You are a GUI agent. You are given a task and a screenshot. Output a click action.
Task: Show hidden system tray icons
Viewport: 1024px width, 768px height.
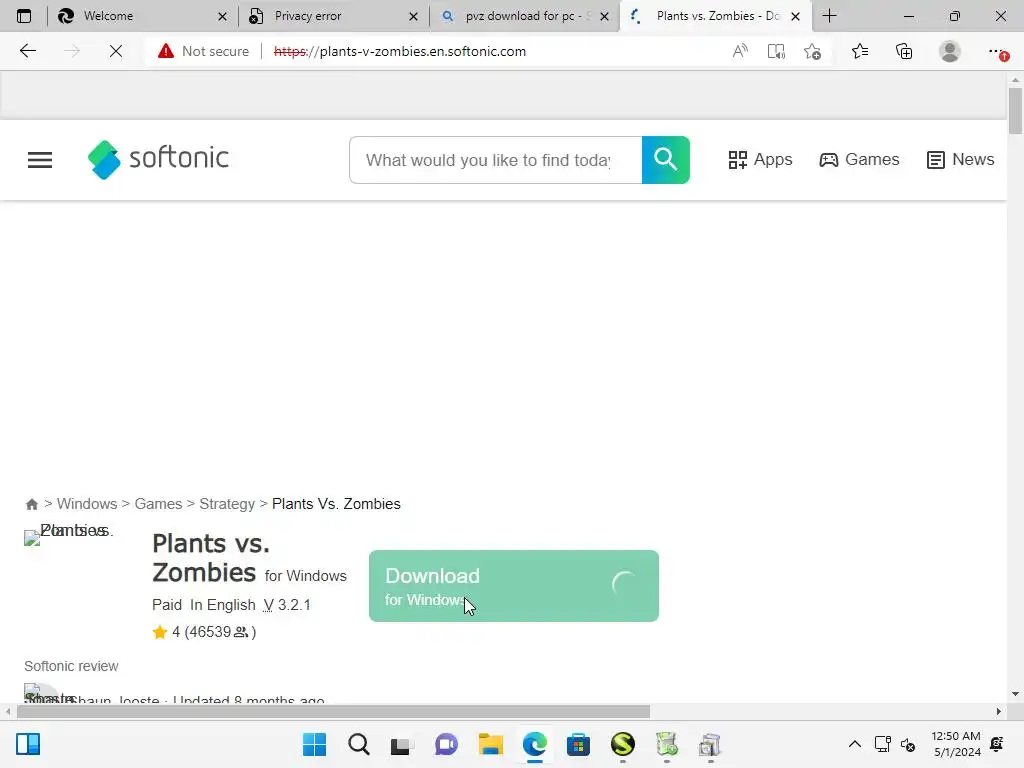point(854,744)
